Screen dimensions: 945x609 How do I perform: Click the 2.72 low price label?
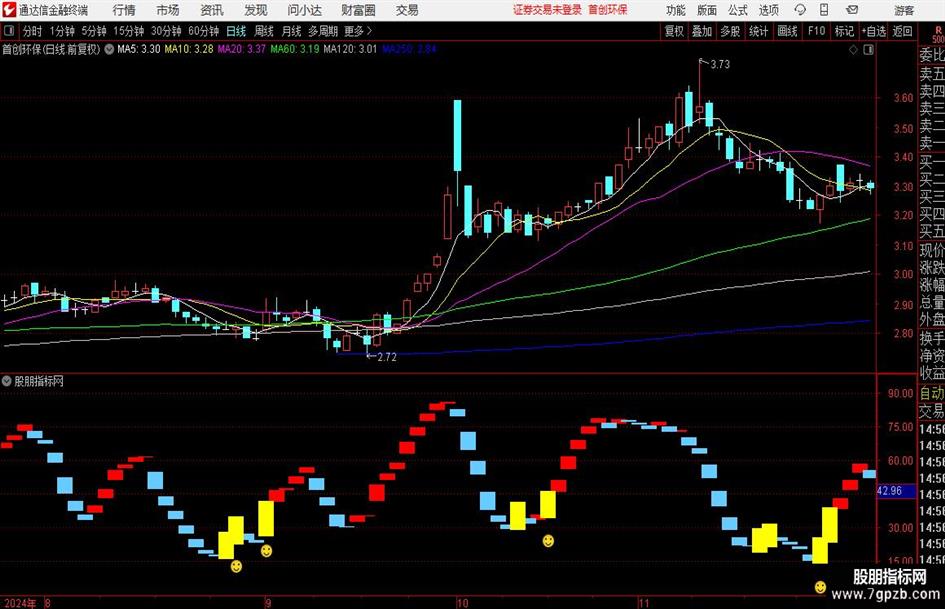click(x=387, y=357)
